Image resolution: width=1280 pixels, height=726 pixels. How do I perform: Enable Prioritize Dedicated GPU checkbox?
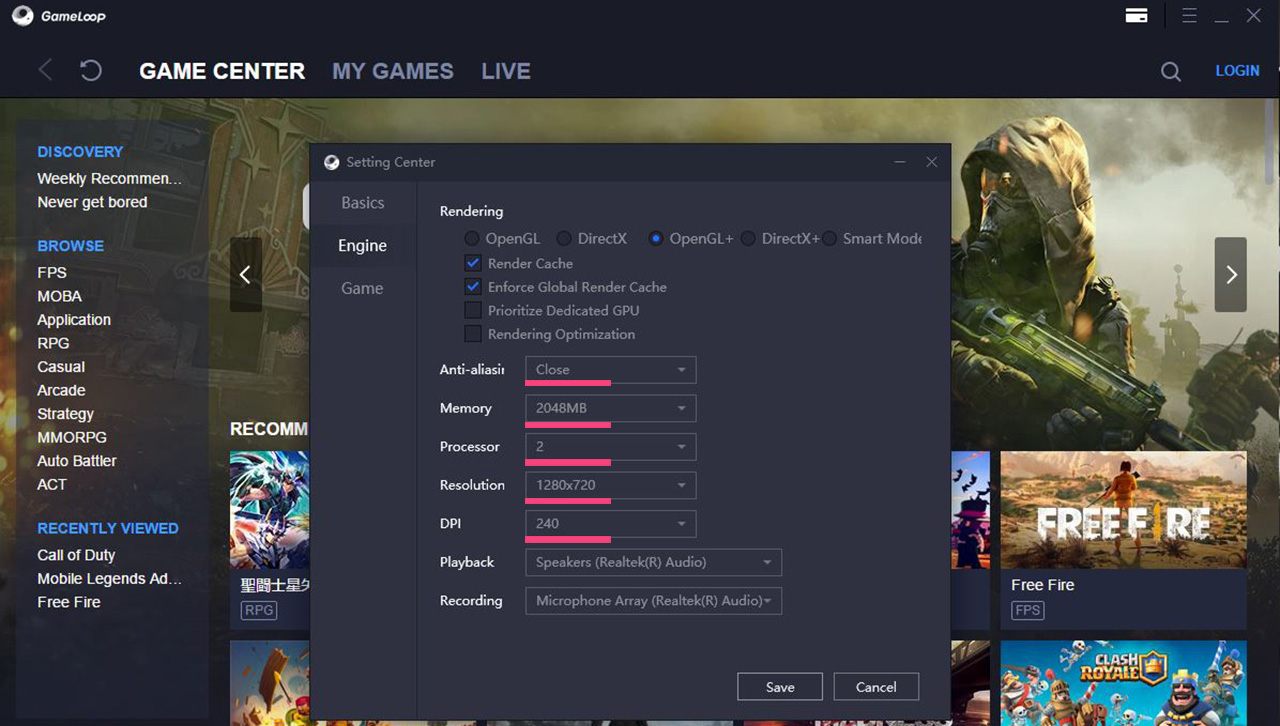pos(473,311)
